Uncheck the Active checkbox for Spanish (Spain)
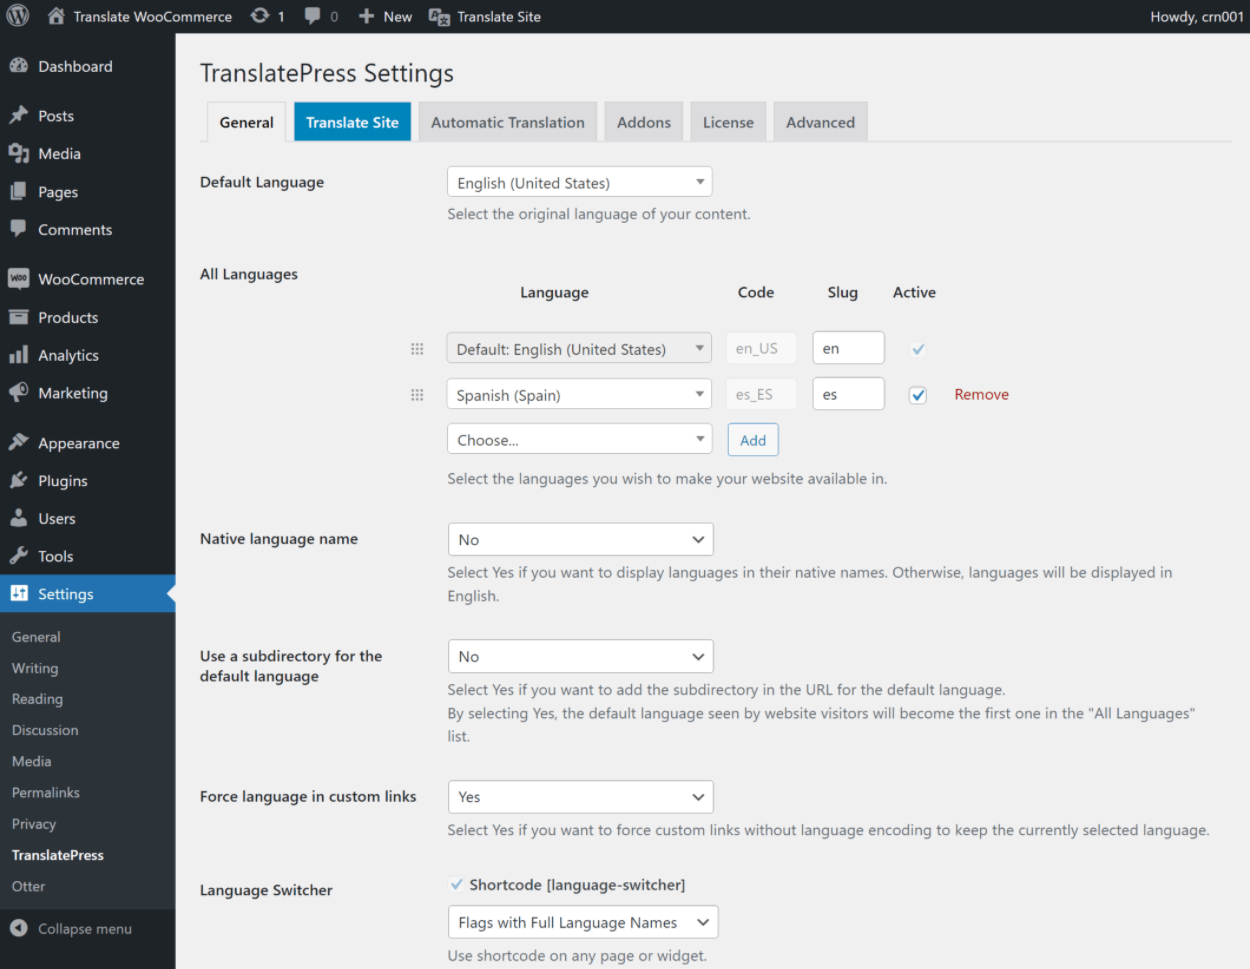The image size is (1250, 969). coord(917,394)
